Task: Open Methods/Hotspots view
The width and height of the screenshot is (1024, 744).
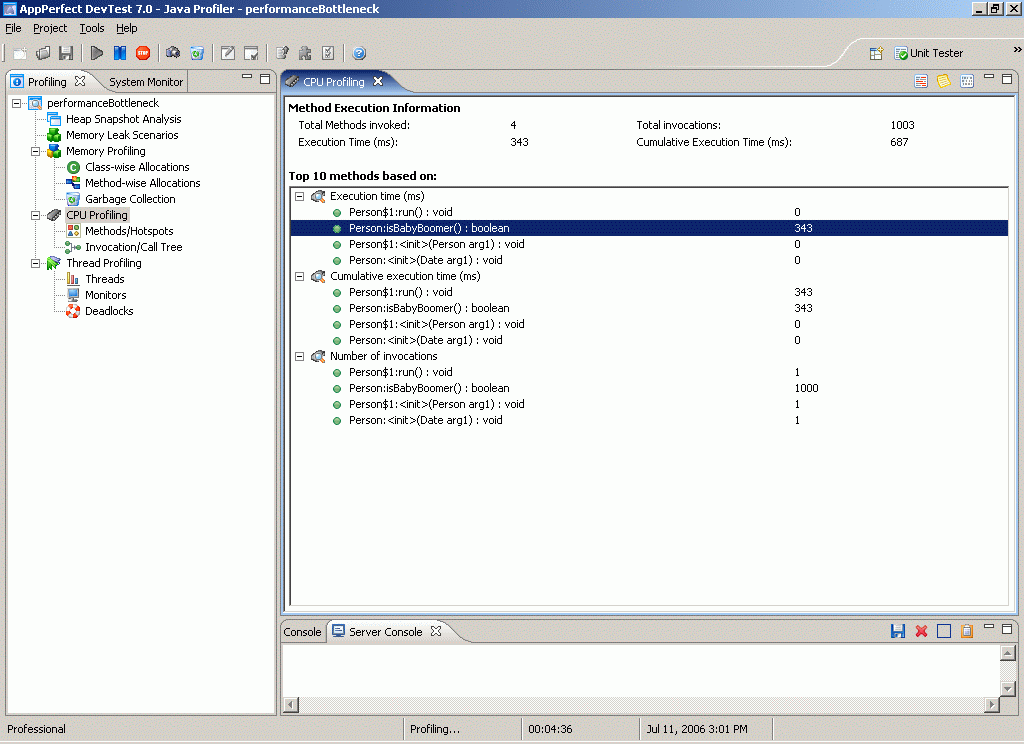Action: click(x=129, y=231)
